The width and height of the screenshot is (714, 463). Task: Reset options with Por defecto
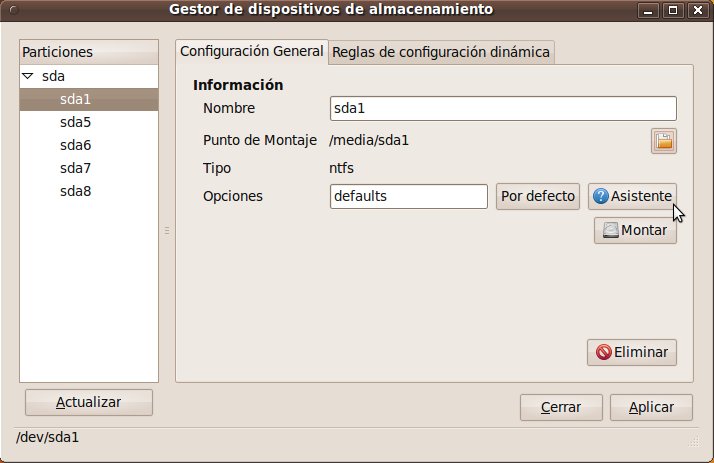538,196
